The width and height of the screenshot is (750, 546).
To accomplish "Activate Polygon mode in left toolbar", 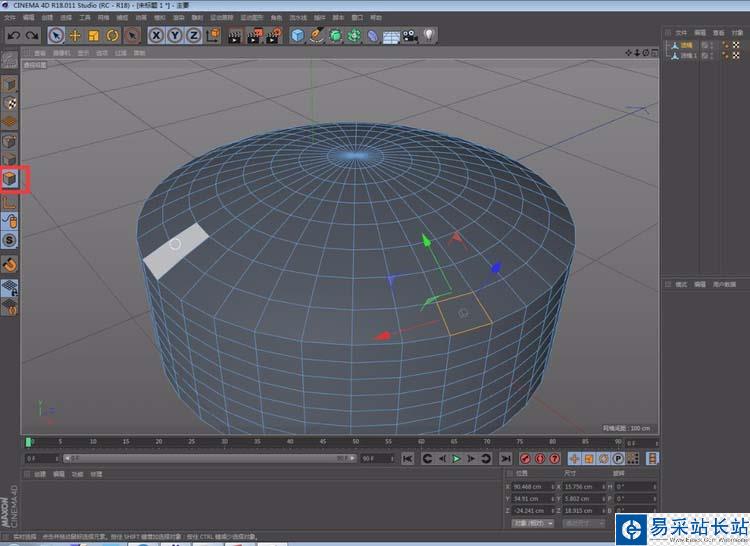I will [x=10, y=179].
